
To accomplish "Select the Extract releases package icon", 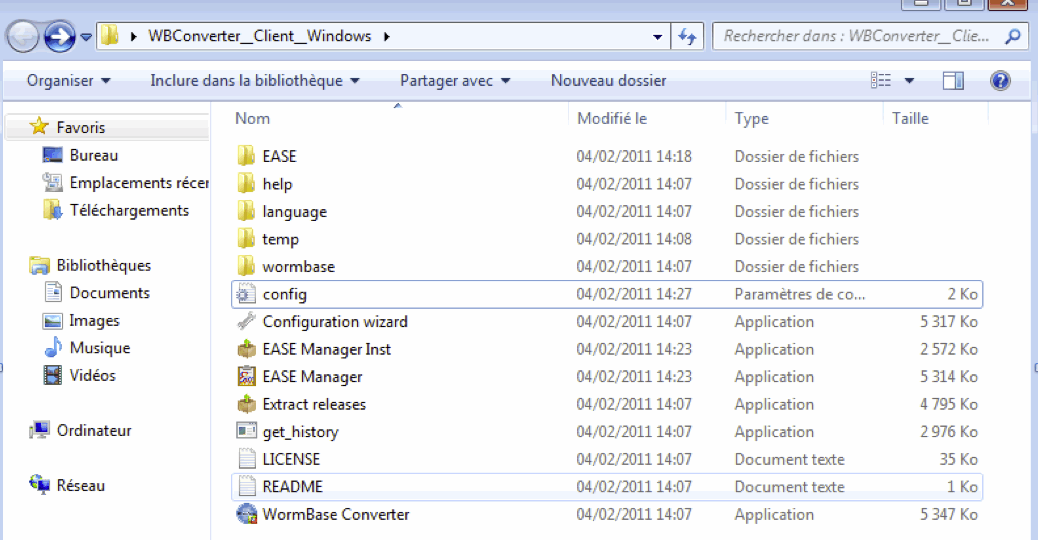I will pos(246,404).
